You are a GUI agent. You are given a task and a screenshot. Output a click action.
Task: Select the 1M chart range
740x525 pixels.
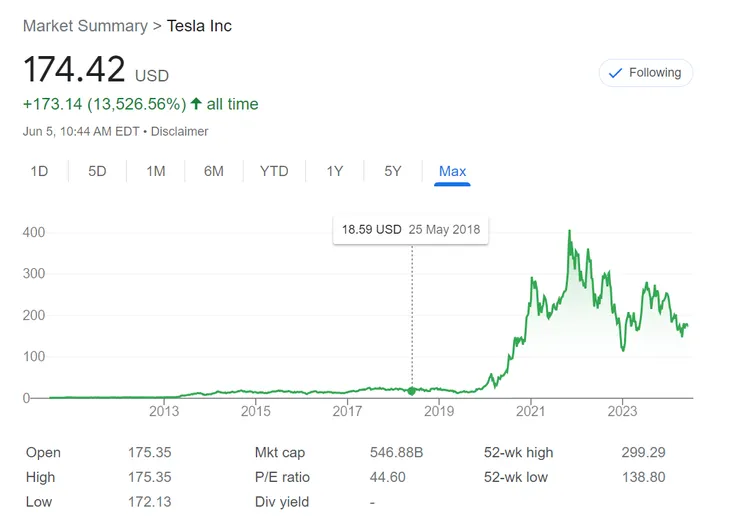(155, 171)
